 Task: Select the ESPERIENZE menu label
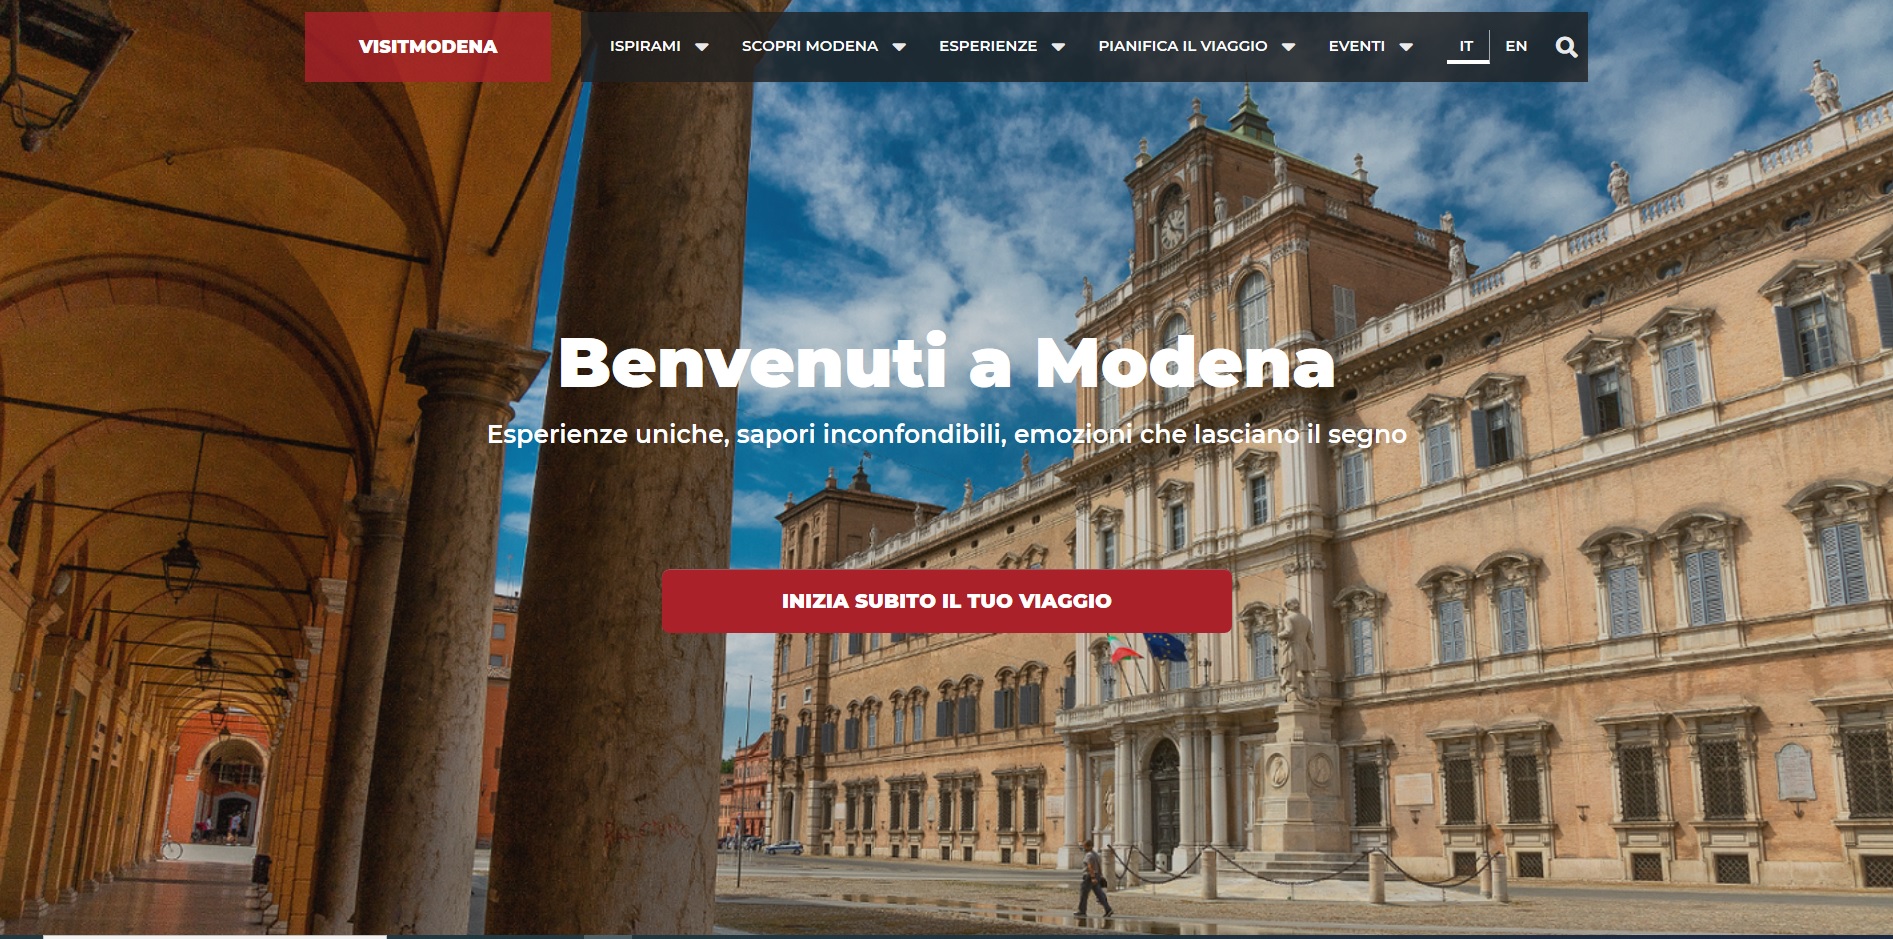(x=988, y=46)
